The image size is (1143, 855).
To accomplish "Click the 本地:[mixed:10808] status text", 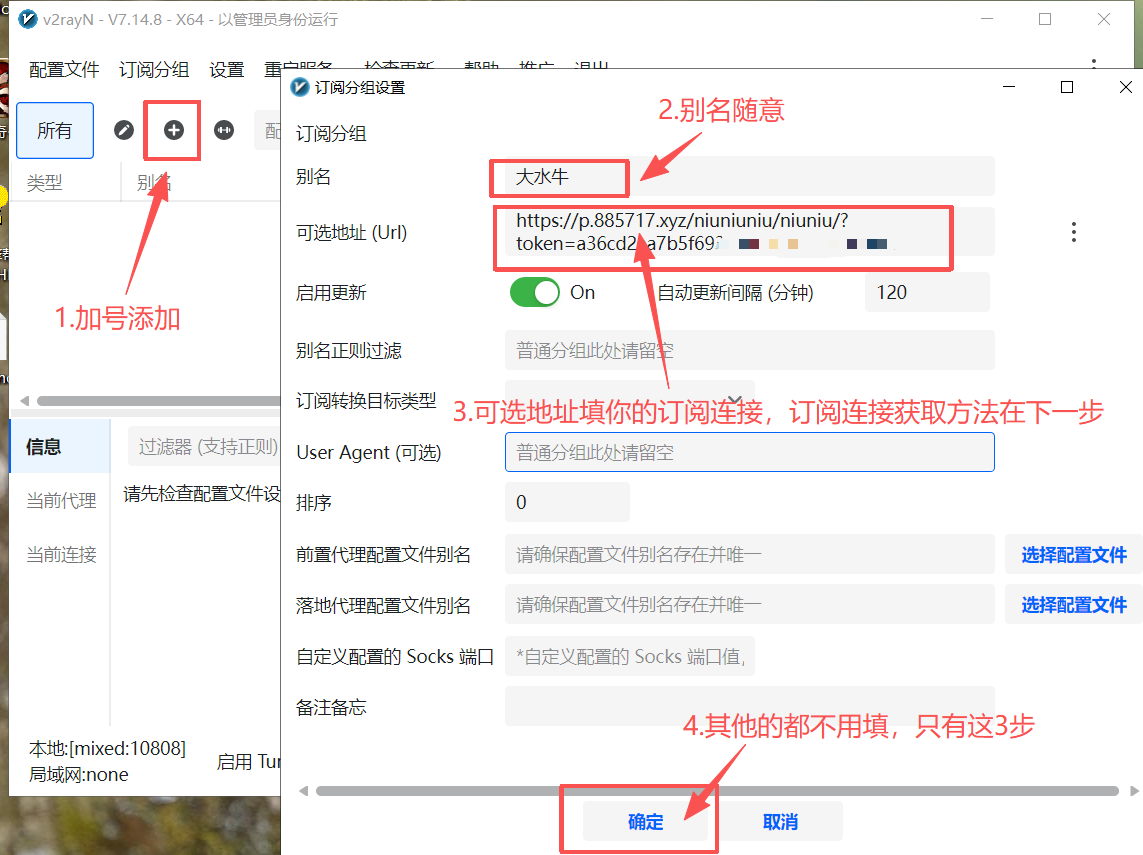I will coord(107,749).
